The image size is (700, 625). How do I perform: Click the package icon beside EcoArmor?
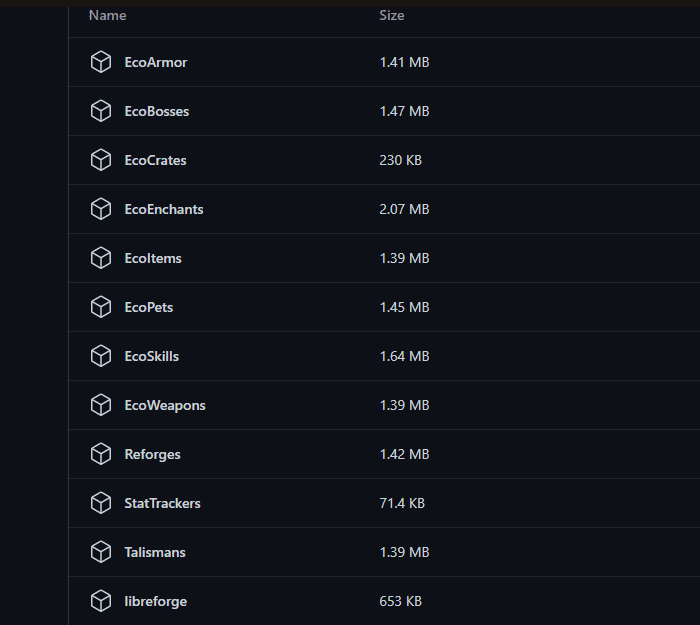point(100,62)
